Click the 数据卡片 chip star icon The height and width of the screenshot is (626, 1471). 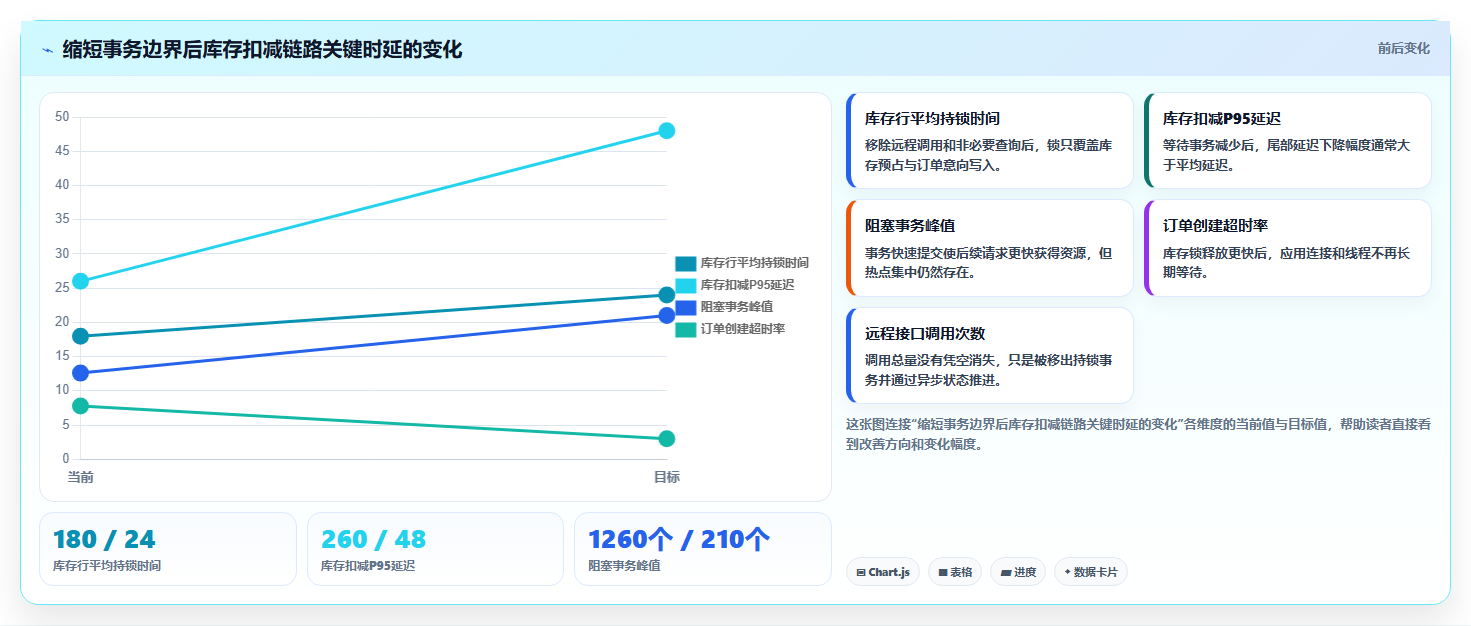[1067, 572]
